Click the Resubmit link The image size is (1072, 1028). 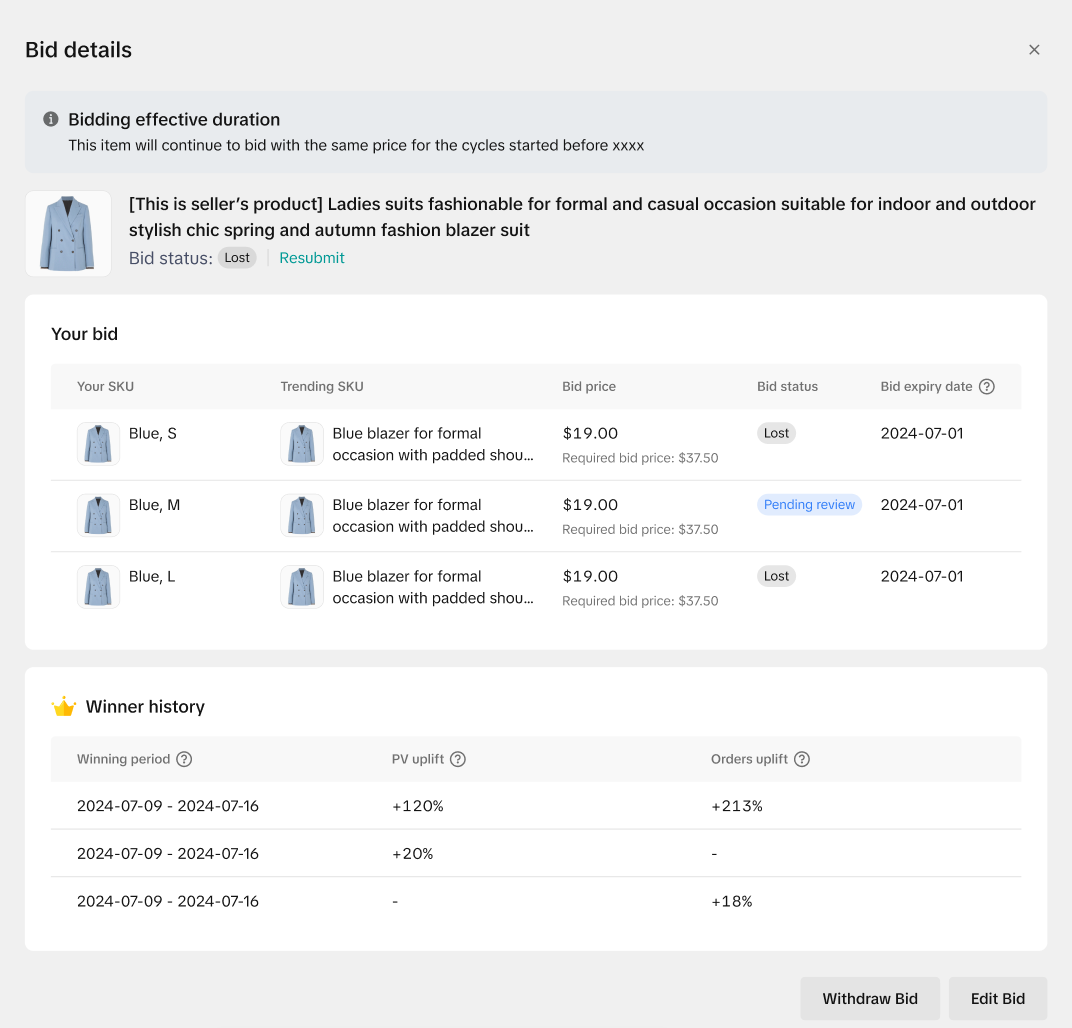pos(311,258)
